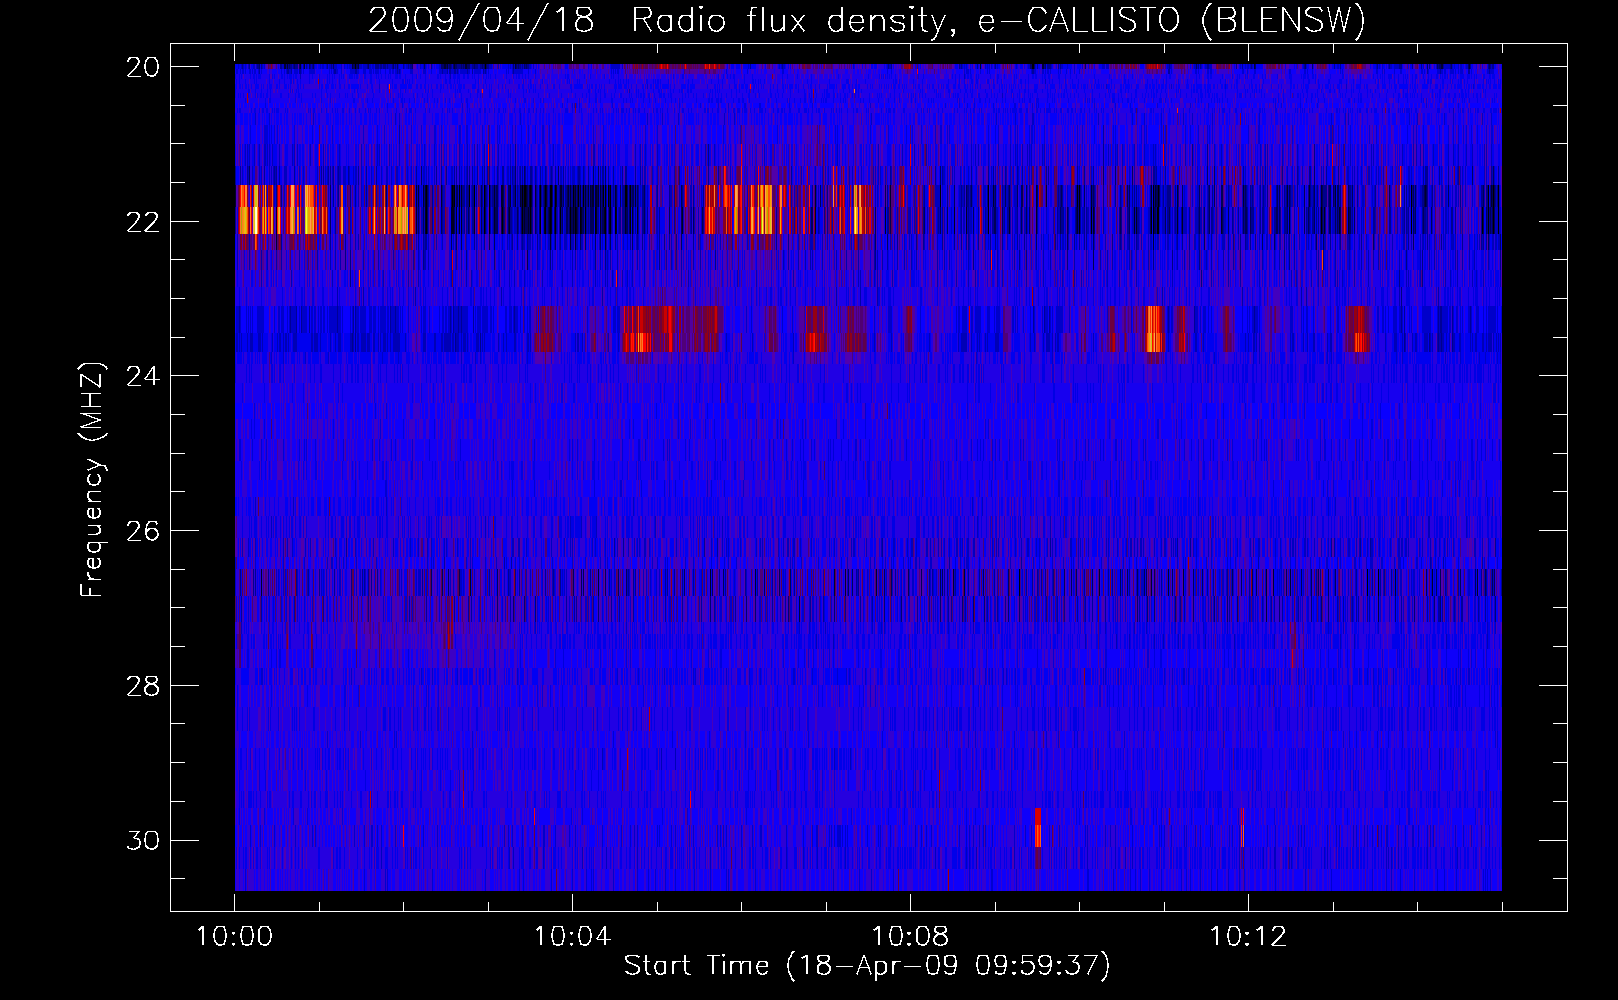The image size is (1618, 1000).
Task: Click the frequency tick label 30
Action: (x=143, y=841)
